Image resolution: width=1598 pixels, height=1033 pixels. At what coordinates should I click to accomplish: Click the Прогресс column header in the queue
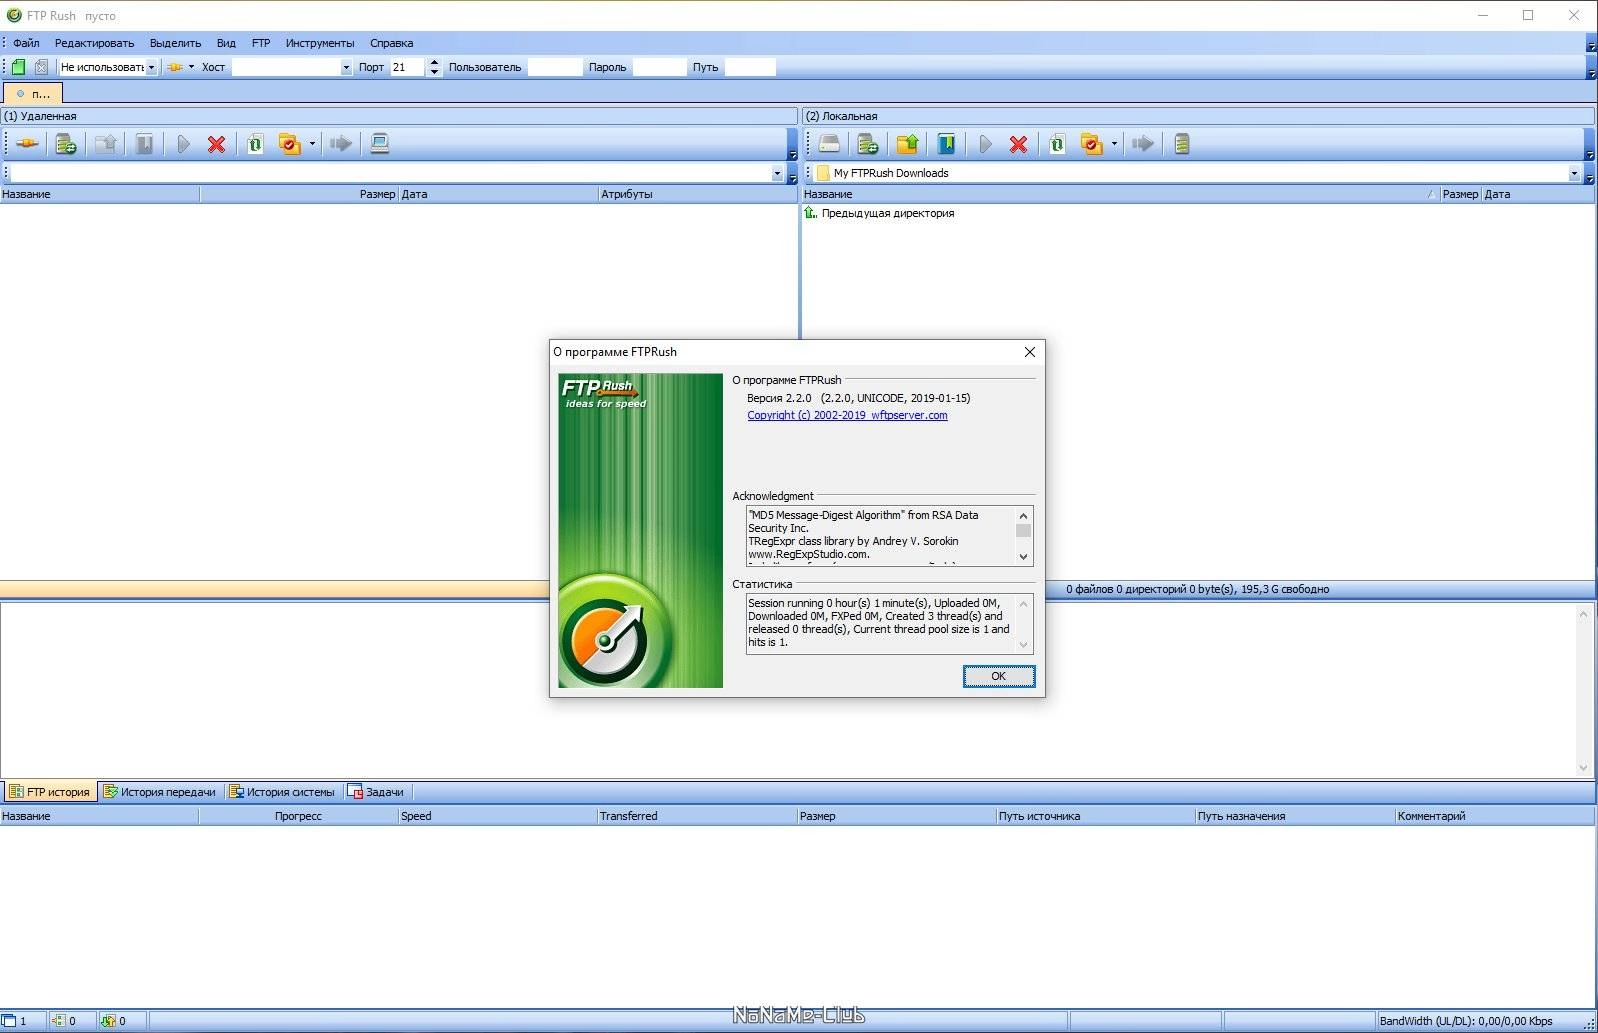pos(298,816)
